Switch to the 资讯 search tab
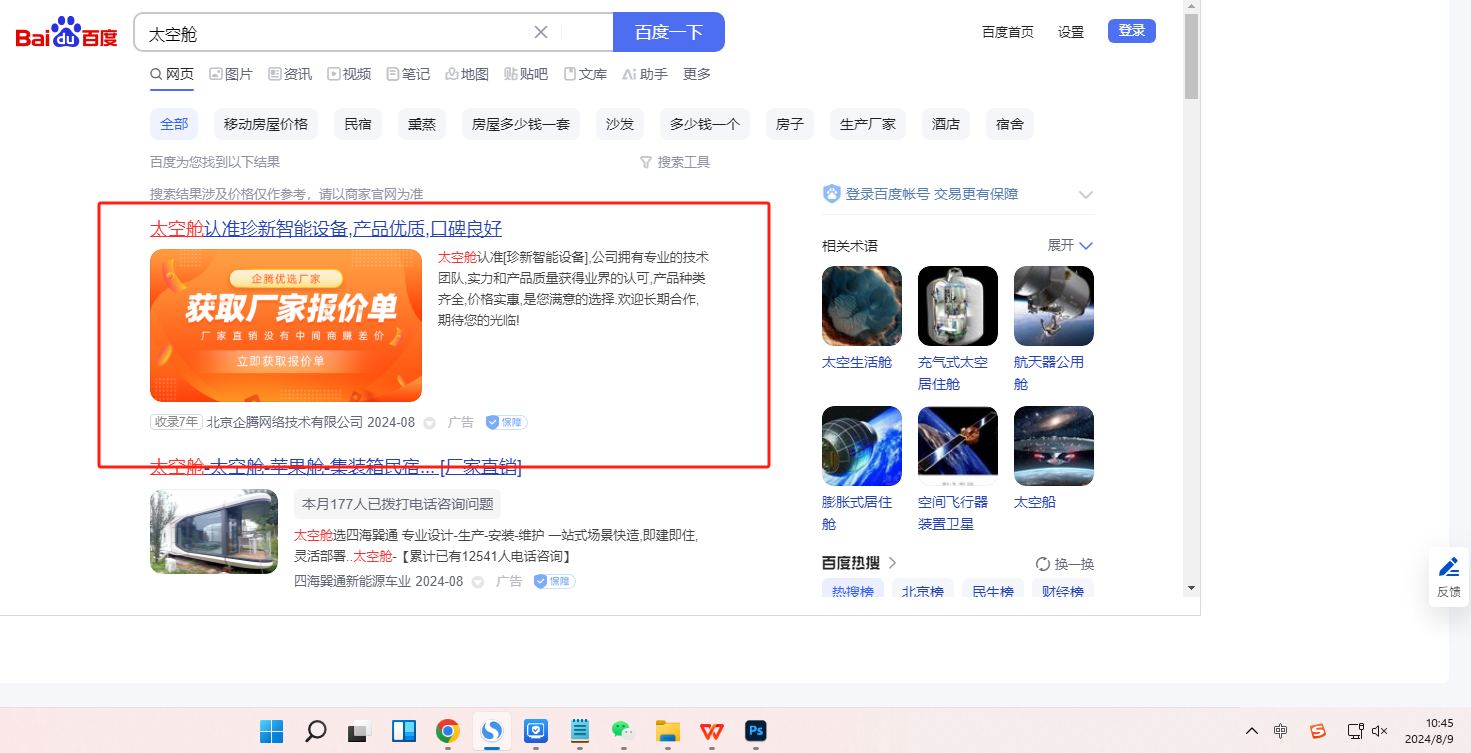Viewport: 1471px width, 753px height. pos(290,74)
